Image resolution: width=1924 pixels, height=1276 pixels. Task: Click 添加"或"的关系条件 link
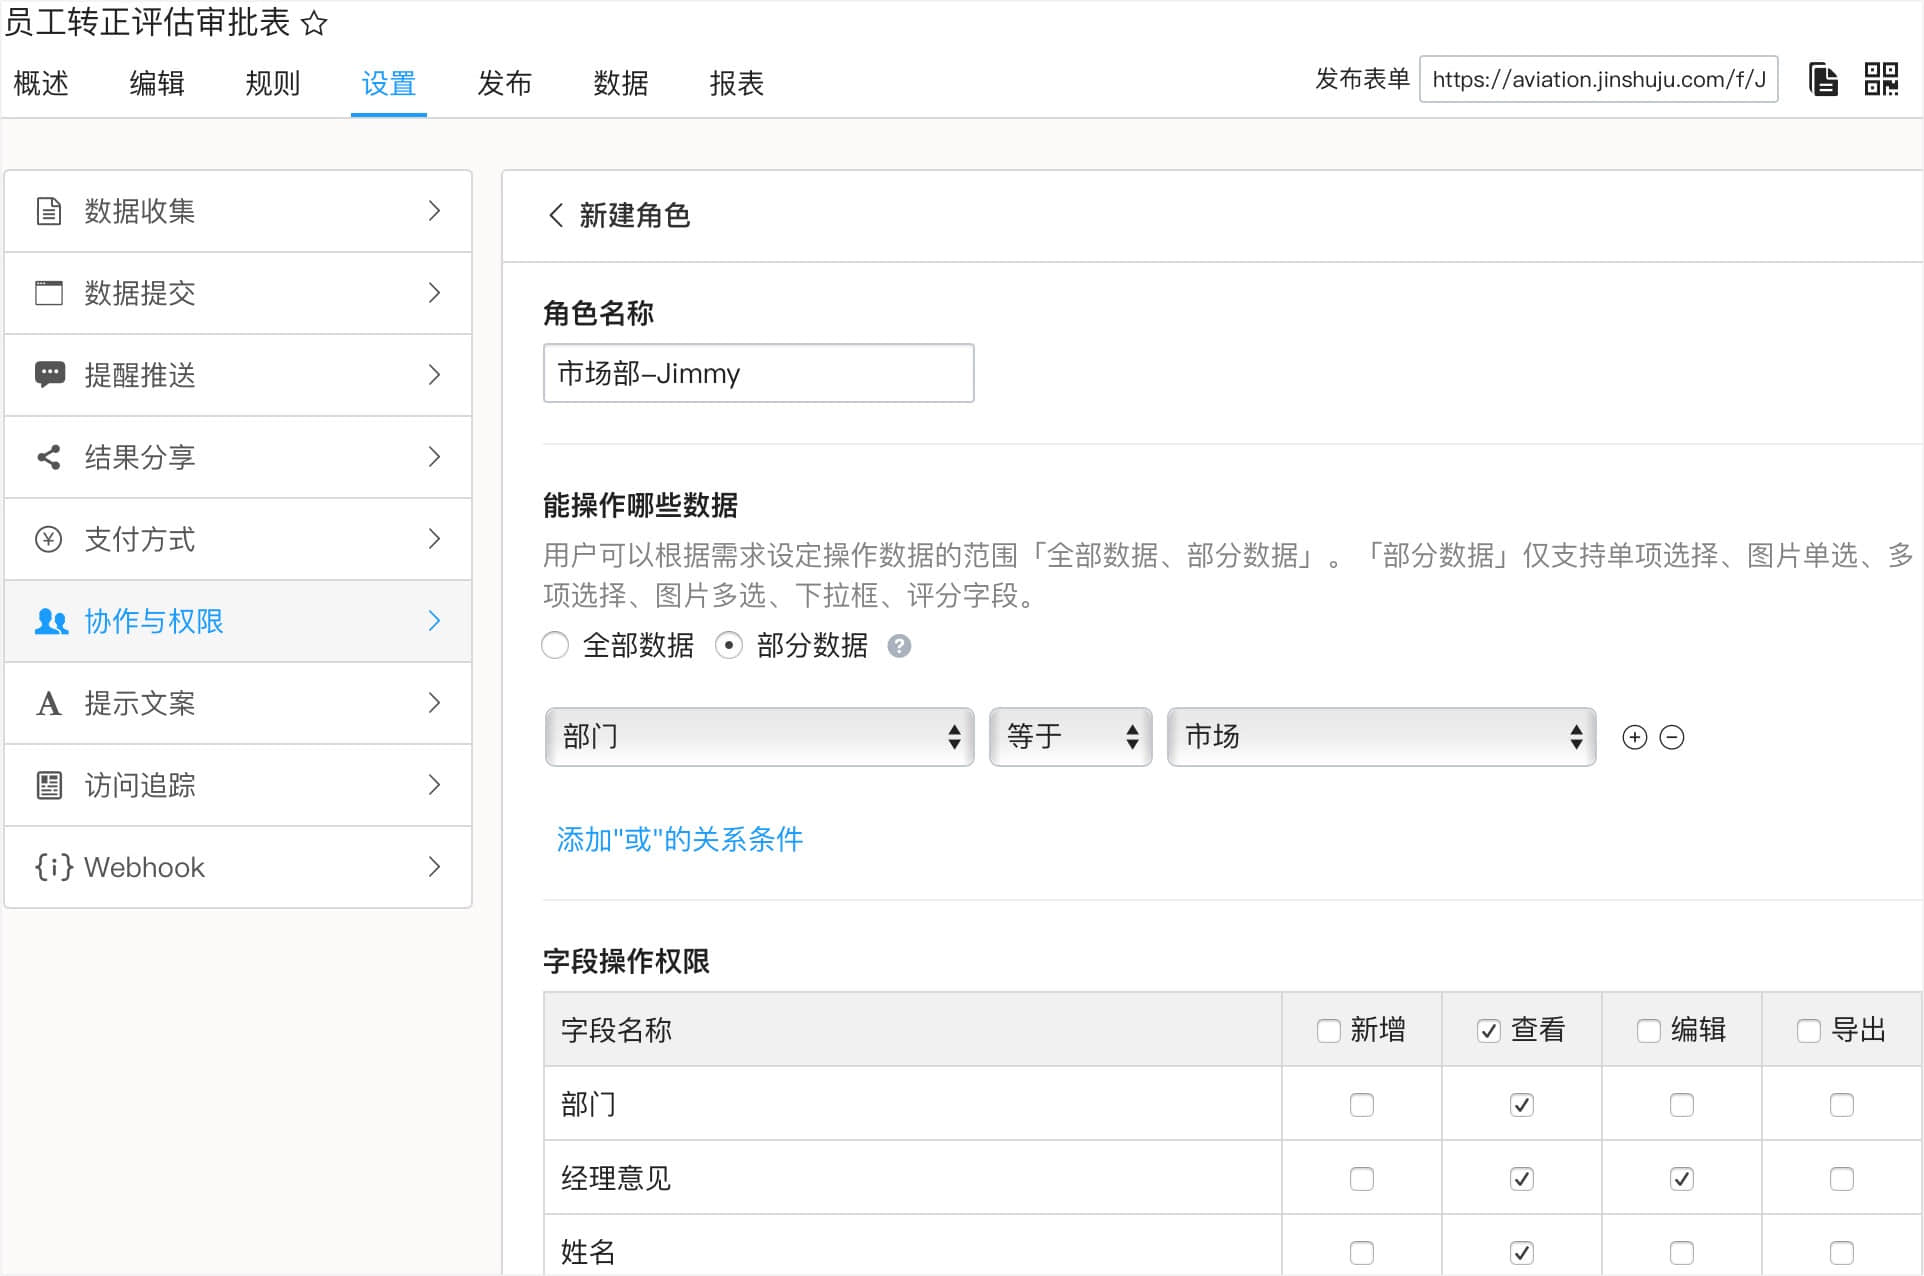pos(679,839)
